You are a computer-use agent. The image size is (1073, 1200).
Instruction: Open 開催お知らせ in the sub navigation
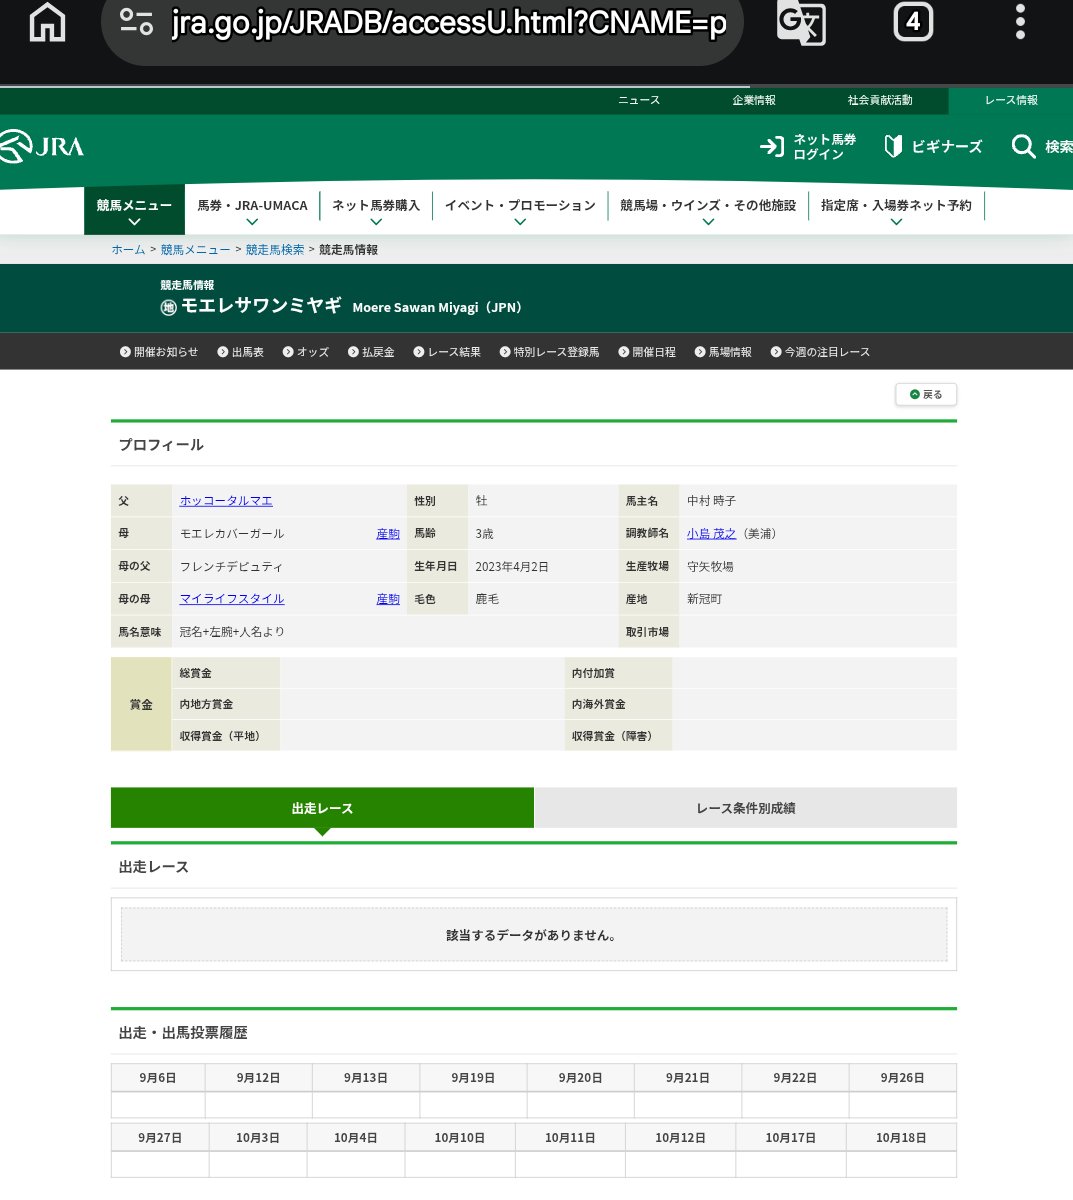click(x=159, y=352)
